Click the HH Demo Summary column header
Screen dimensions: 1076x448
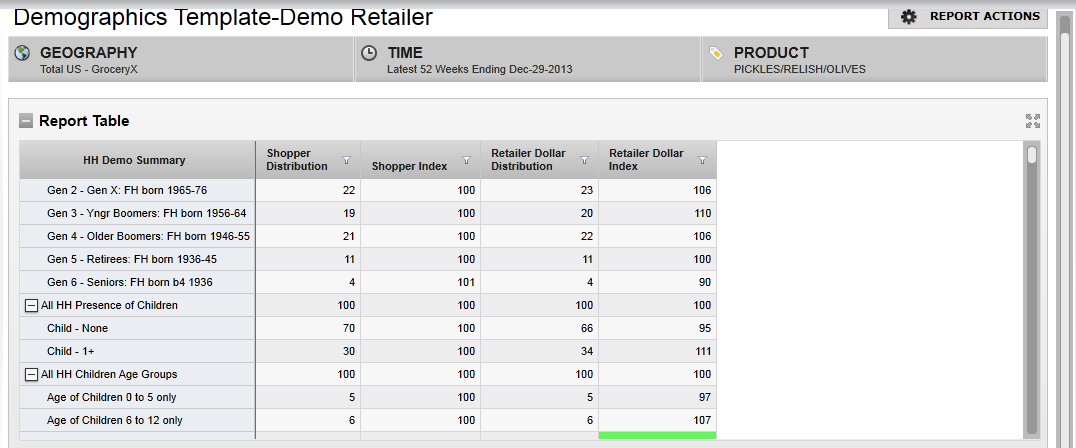134,160
